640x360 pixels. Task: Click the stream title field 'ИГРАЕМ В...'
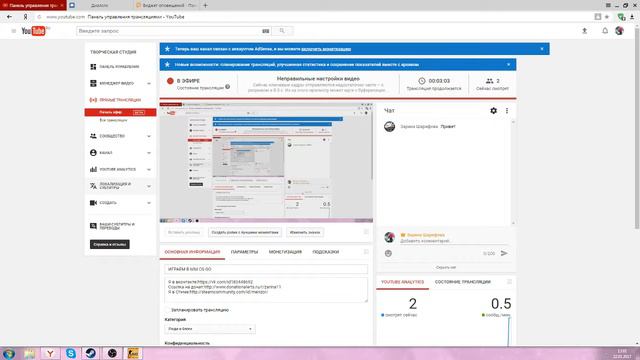[266, 269]
